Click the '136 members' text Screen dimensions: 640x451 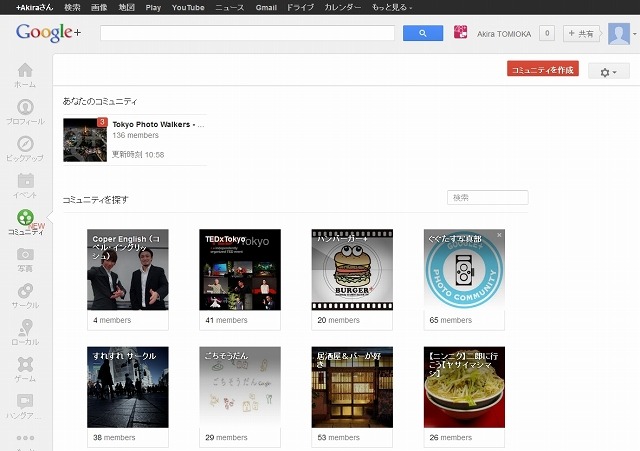136,135
